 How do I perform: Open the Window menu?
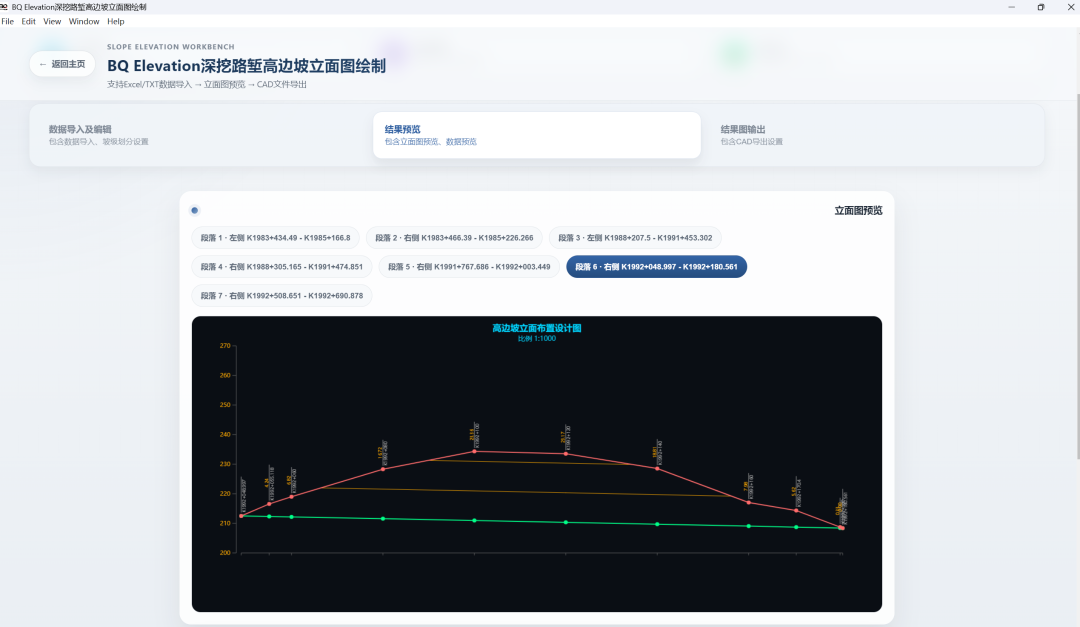(84, 21)
